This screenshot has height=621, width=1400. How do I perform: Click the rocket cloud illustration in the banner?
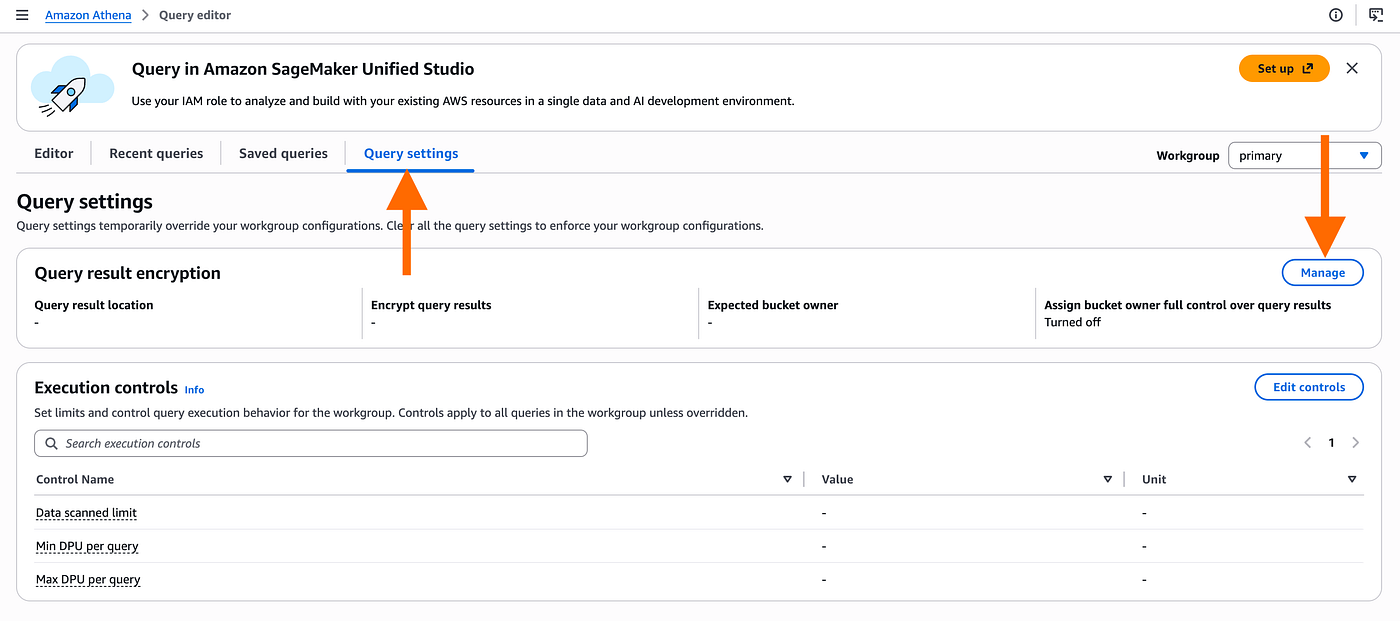click(x=72, y=85)
